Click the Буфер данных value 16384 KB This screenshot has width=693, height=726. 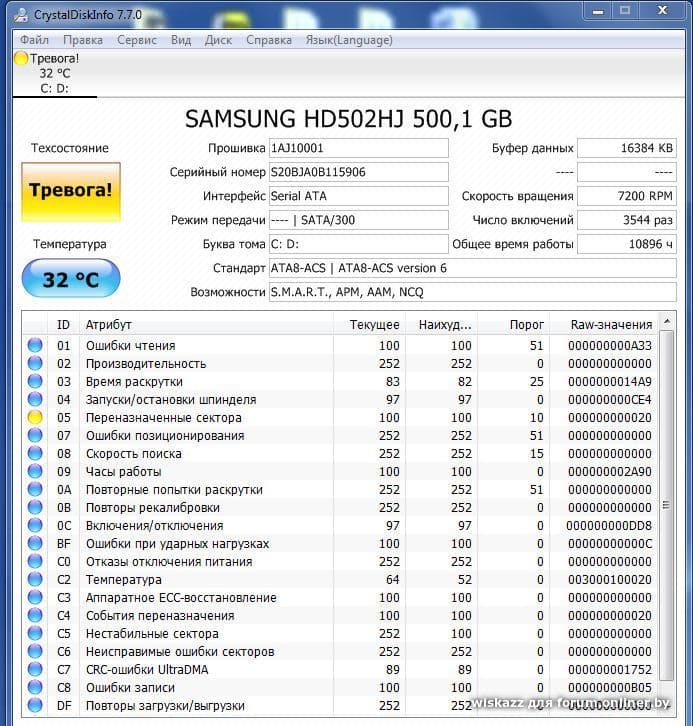point(627,148)
